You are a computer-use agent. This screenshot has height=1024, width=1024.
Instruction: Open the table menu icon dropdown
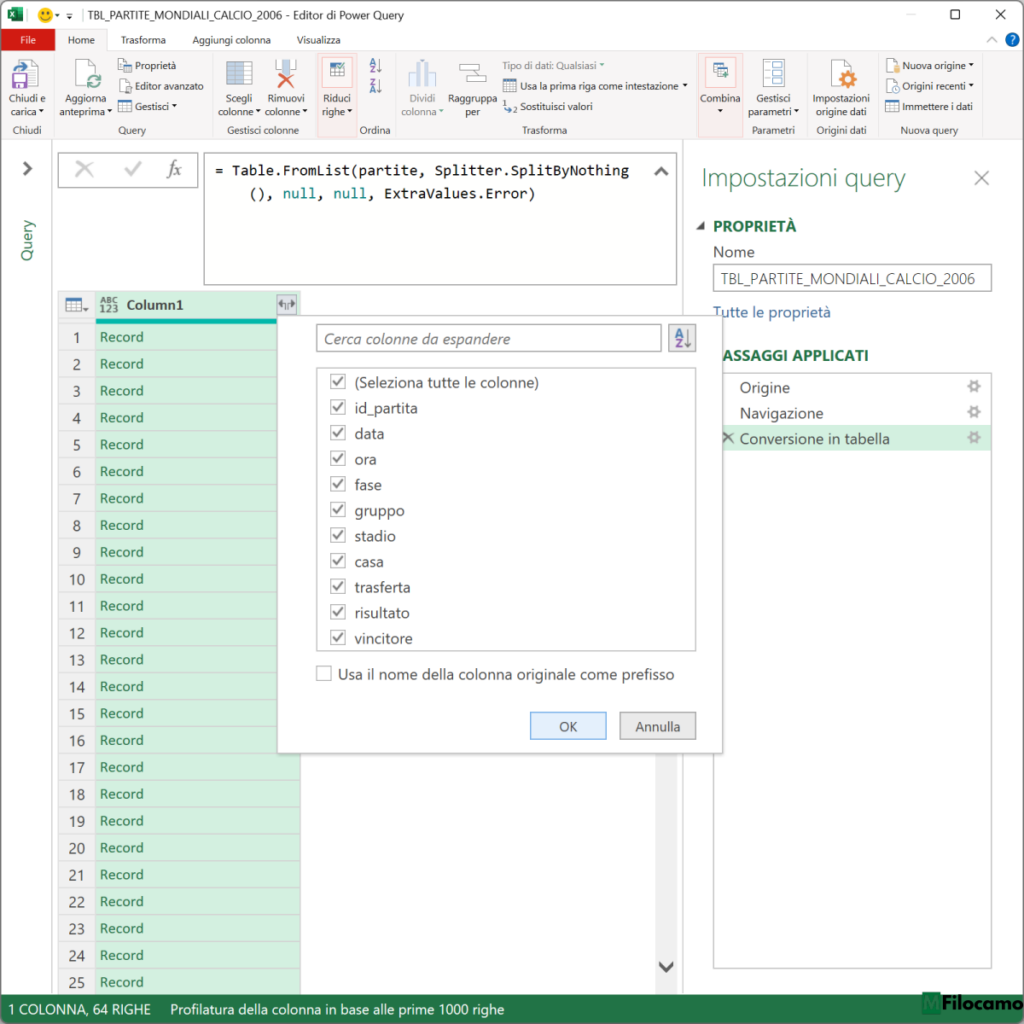pyautogui.click(x=76, y=305)
